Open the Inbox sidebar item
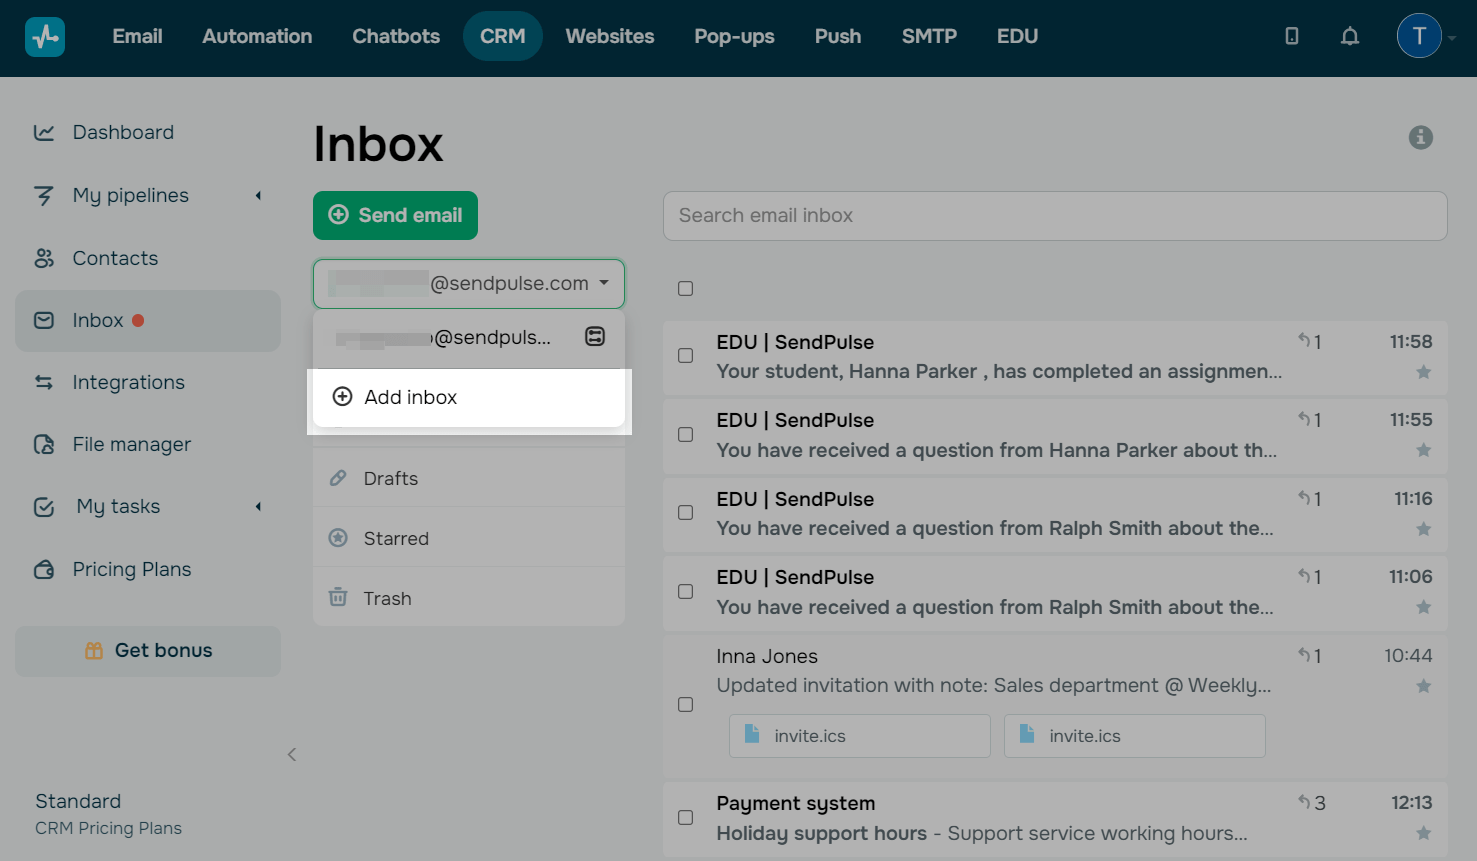 click(x=148, y=321)
